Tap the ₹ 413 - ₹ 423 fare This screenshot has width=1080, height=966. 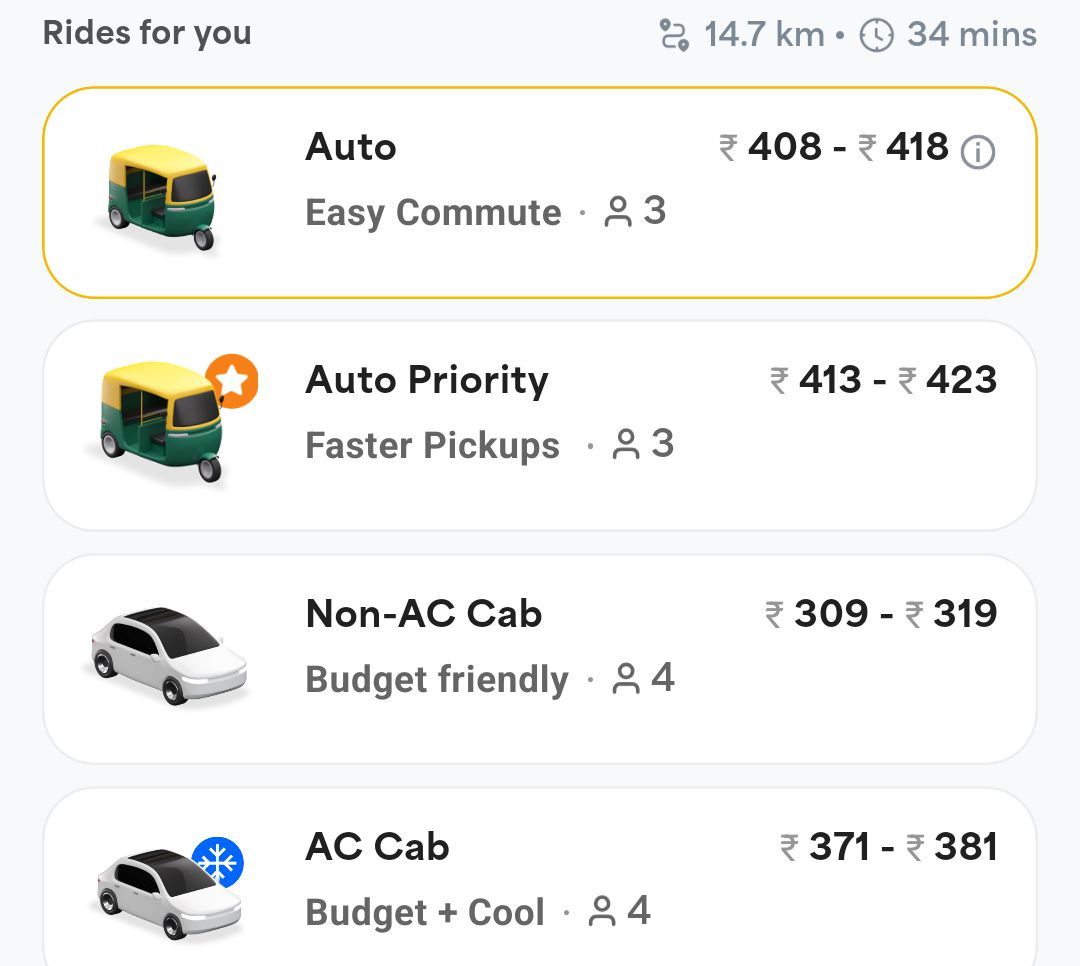tap(883, 380)
